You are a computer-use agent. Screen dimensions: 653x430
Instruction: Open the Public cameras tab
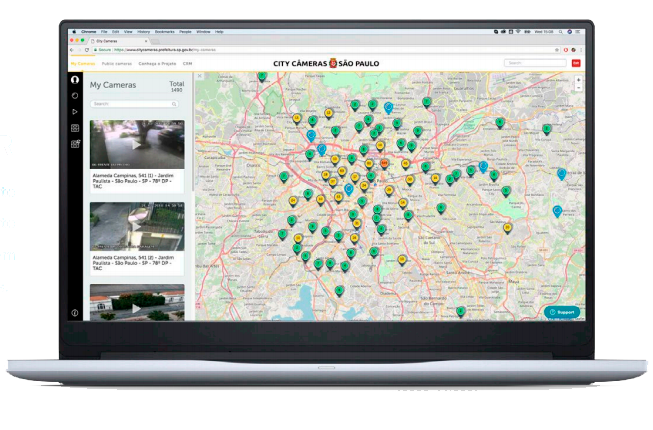117,63
